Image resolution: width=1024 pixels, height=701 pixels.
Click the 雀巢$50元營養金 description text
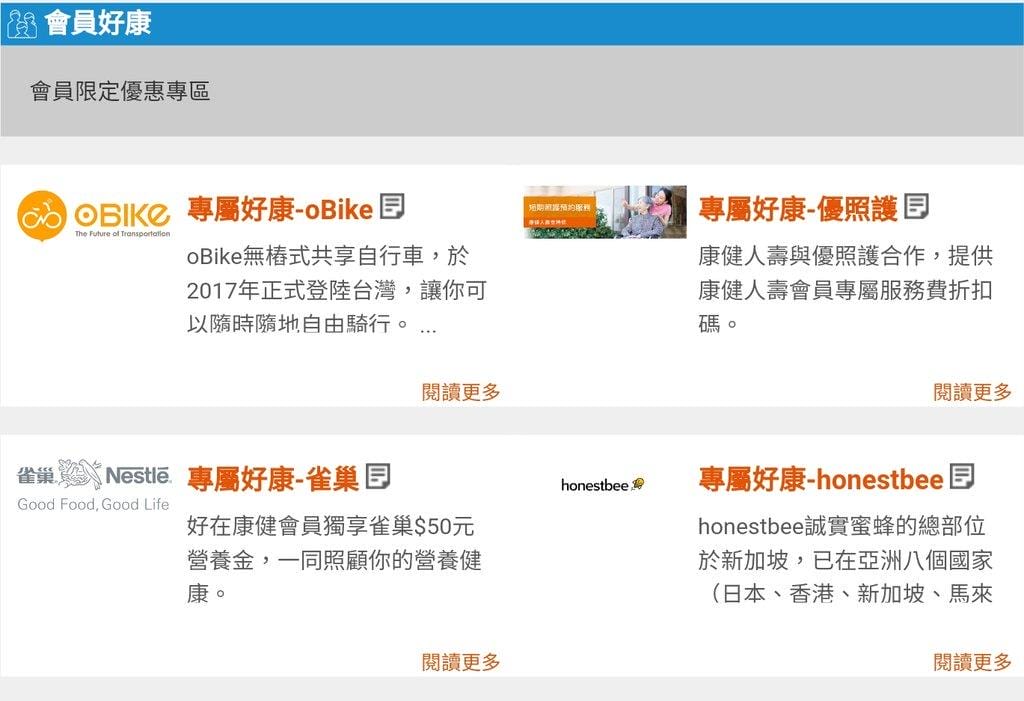pos(334,560)
